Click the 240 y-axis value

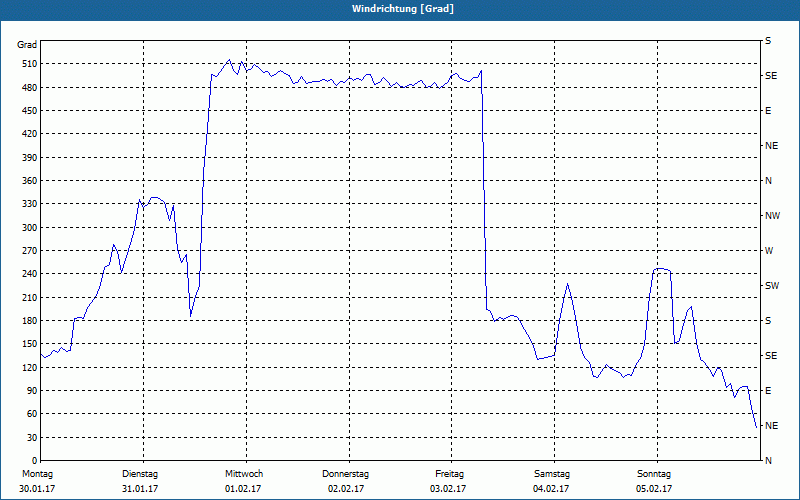pyautogui.click(x=30, y=273)
